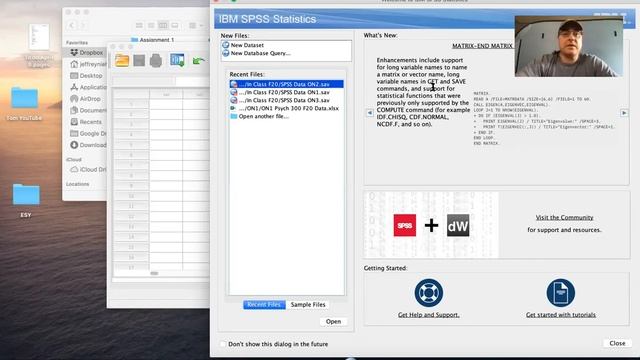
Task: Enable Don't show this dialog in future
Action: pos(223,344)
